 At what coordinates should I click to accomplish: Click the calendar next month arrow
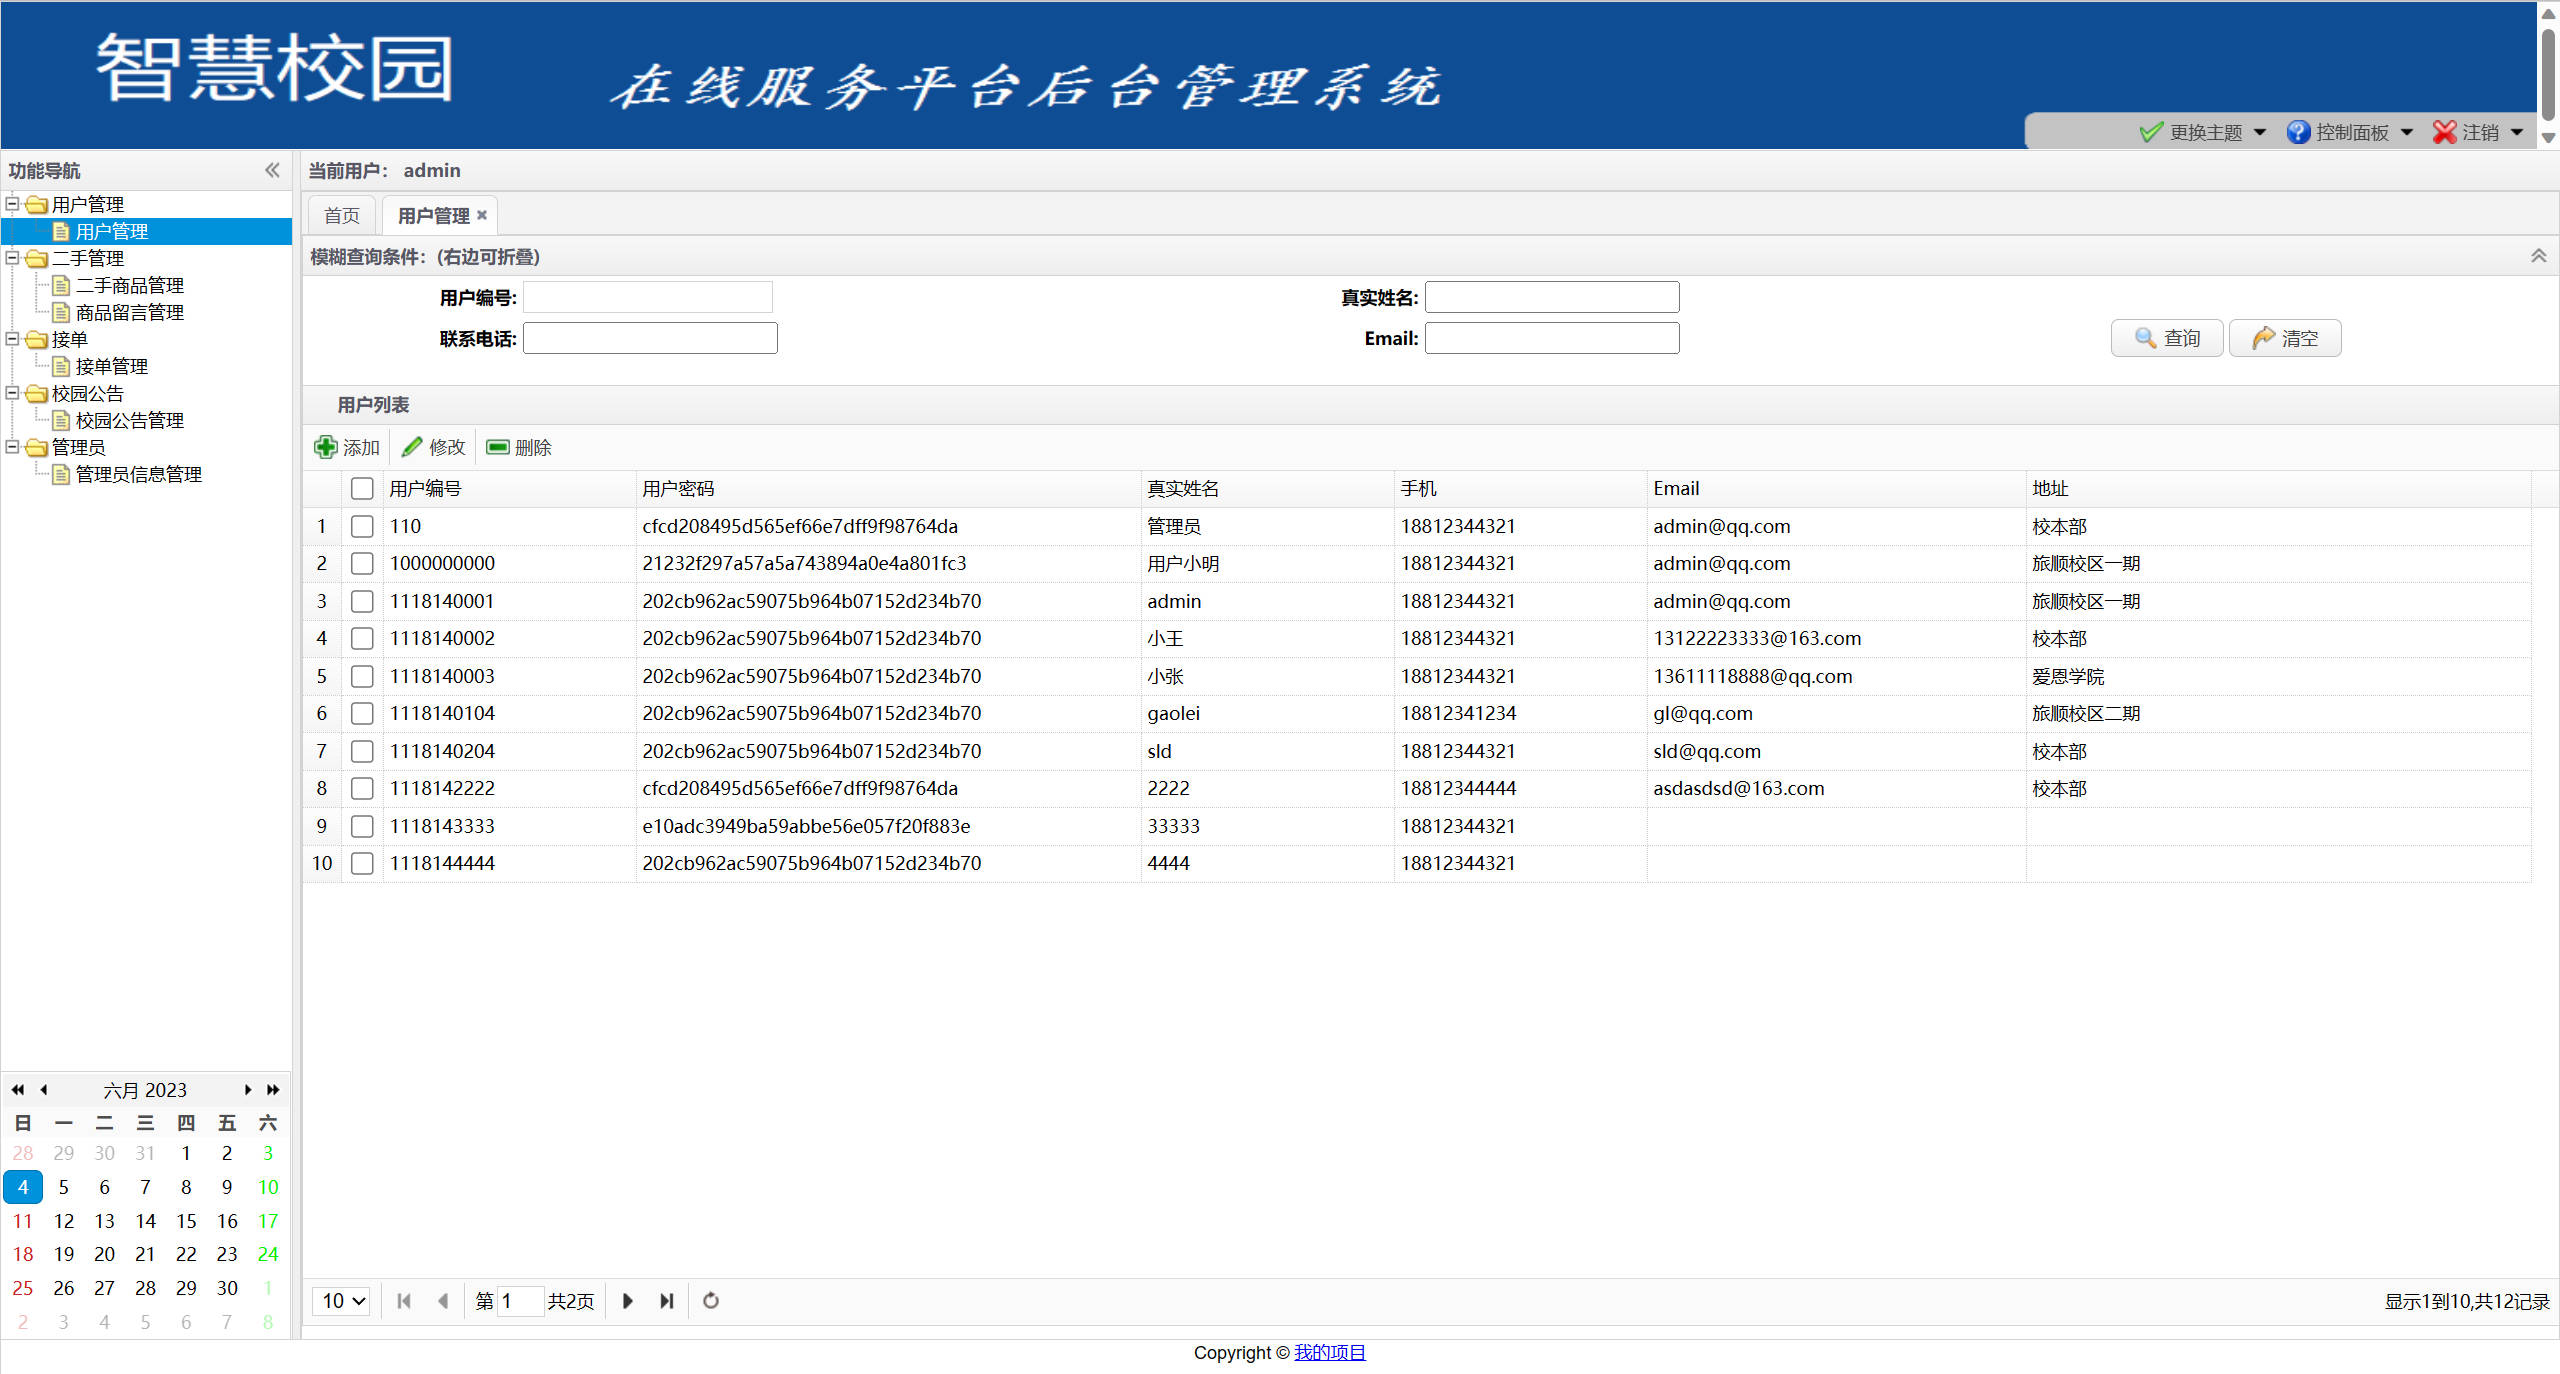(247, 1089)
